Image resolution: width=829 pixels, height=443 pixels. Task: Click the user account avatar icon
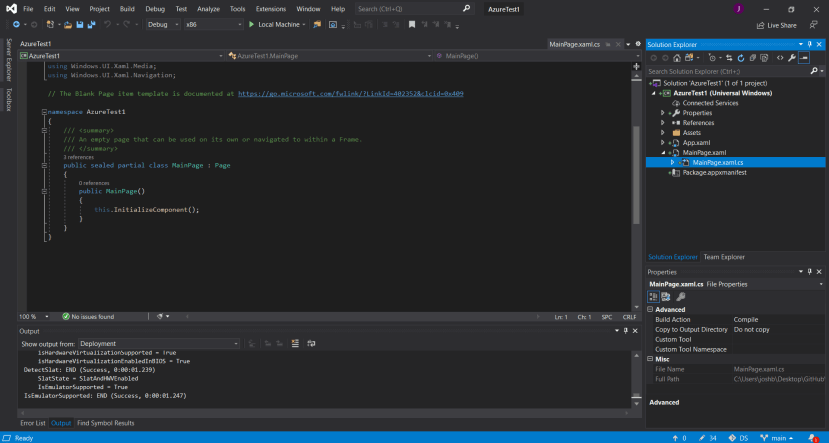(739, 8)
